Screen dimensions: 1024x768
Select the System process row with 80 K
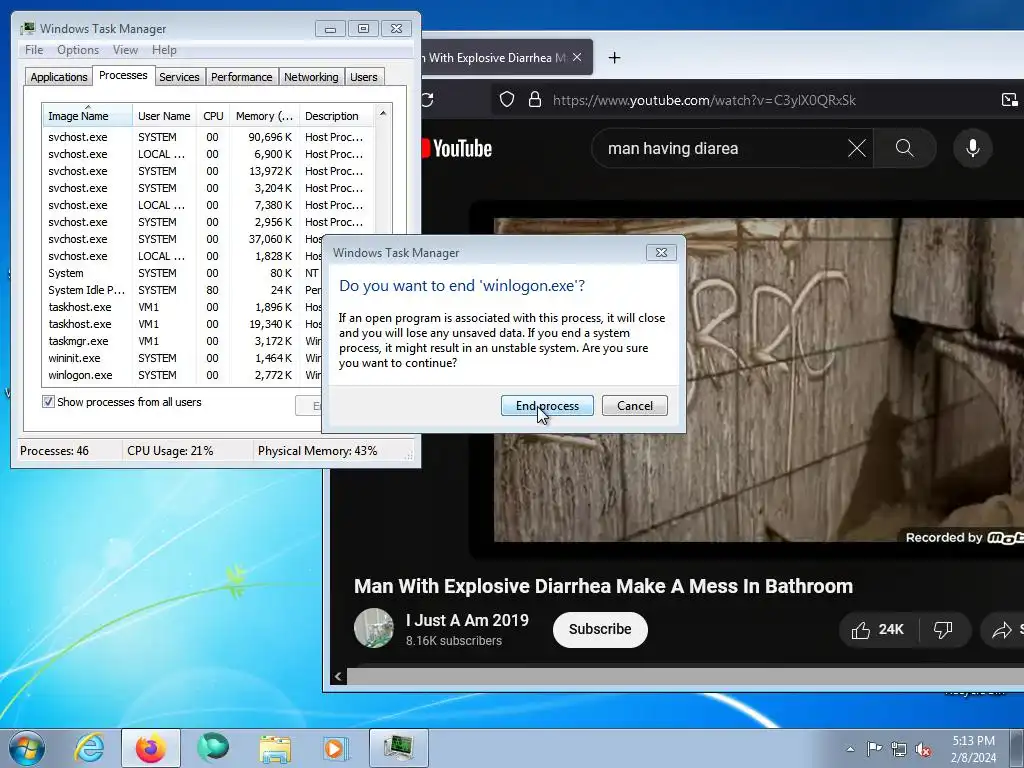pos(183,273)
